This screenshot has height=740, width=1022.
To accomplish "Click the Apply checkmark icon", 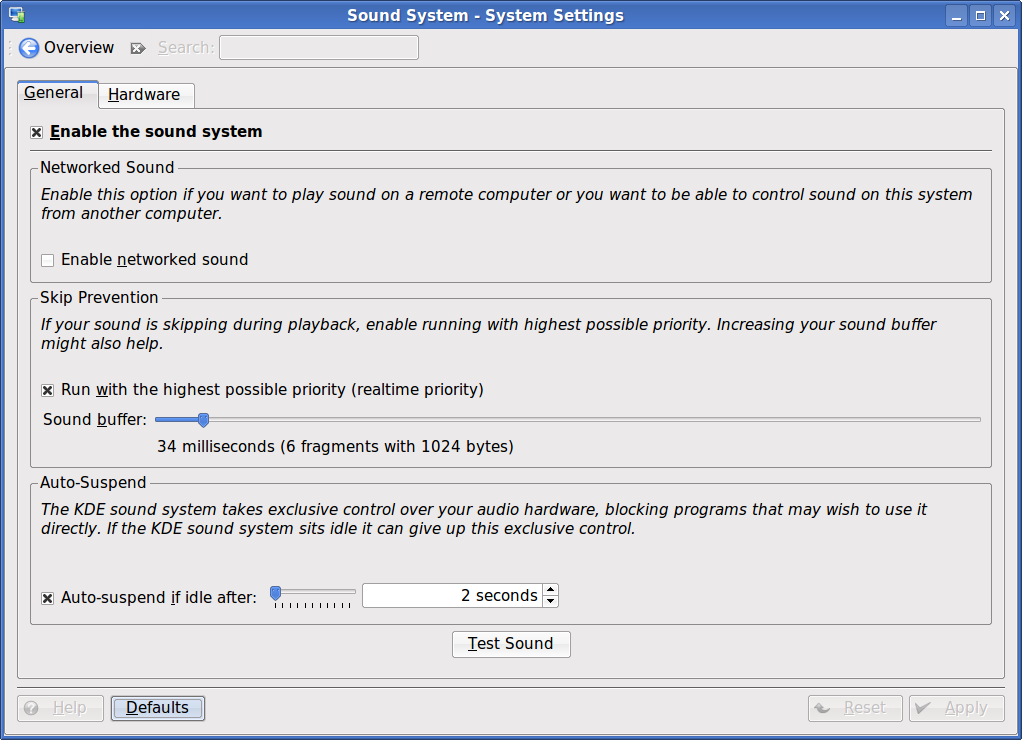I will (926, 708).
